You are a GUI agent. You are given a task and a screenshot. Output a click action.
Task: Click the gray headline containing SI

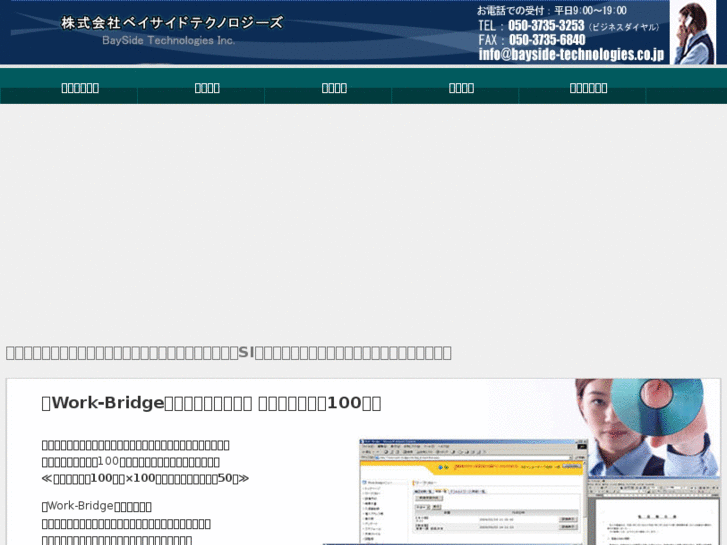pyautogui.click(x=229, y=353)
